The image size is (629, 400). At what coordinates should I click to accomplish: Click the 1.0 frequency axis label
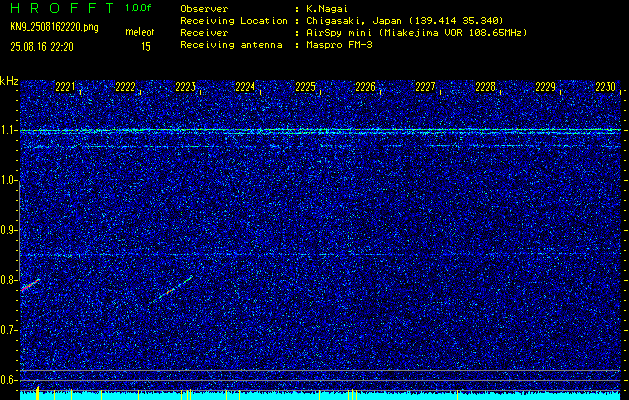[x=8, y=181]
